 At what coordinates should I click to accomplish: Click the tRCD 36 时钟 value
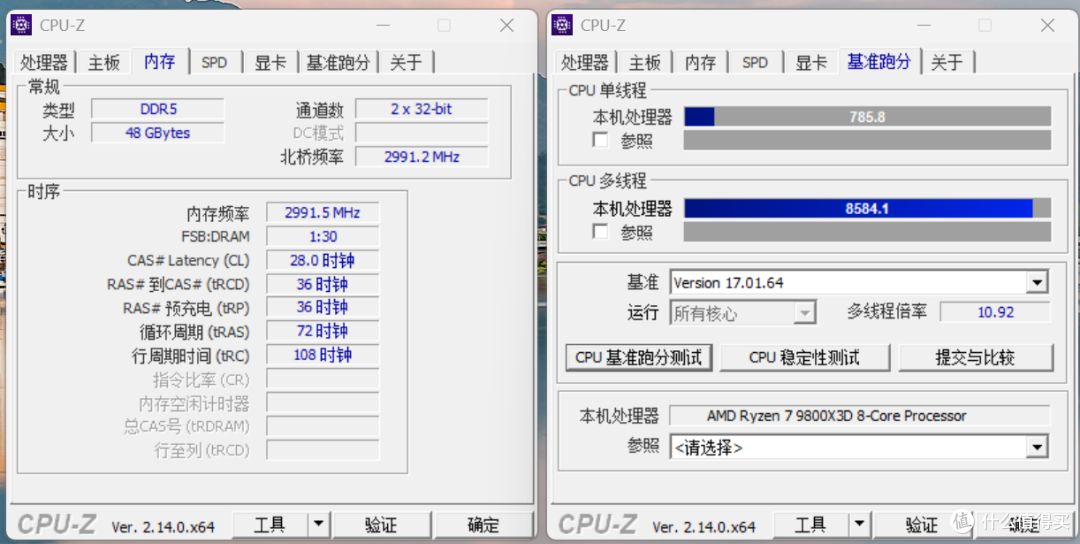(x=322, y=284)
